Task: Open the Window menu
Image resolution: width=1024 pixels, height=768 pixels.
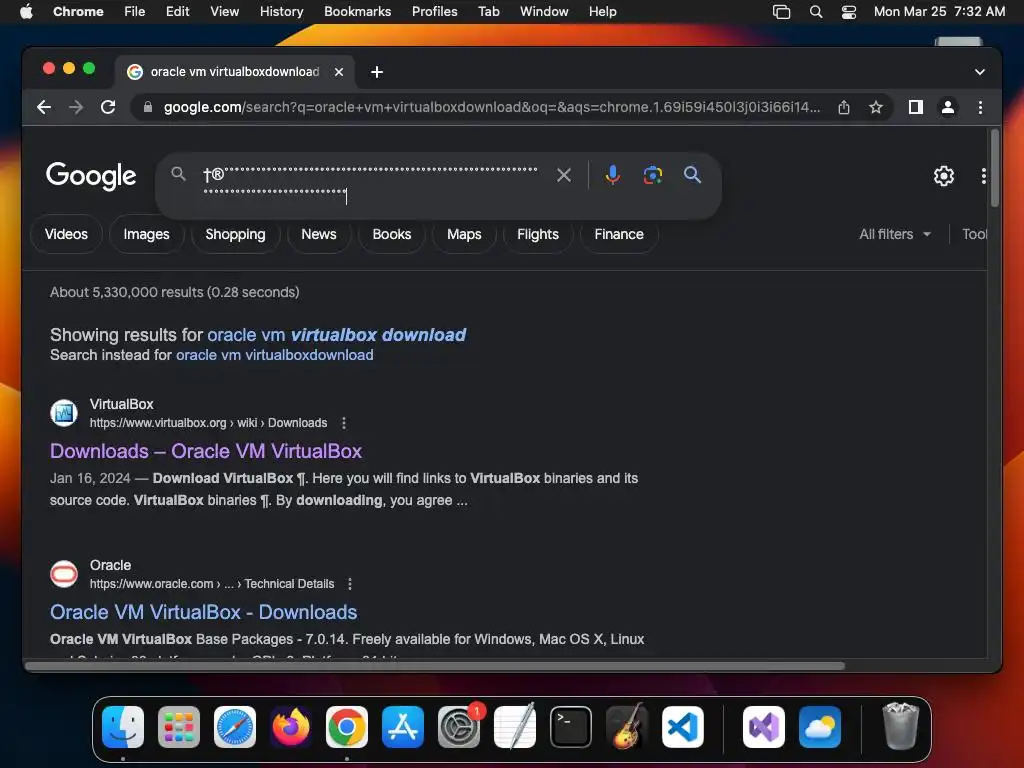Action: tap(544, 11)
